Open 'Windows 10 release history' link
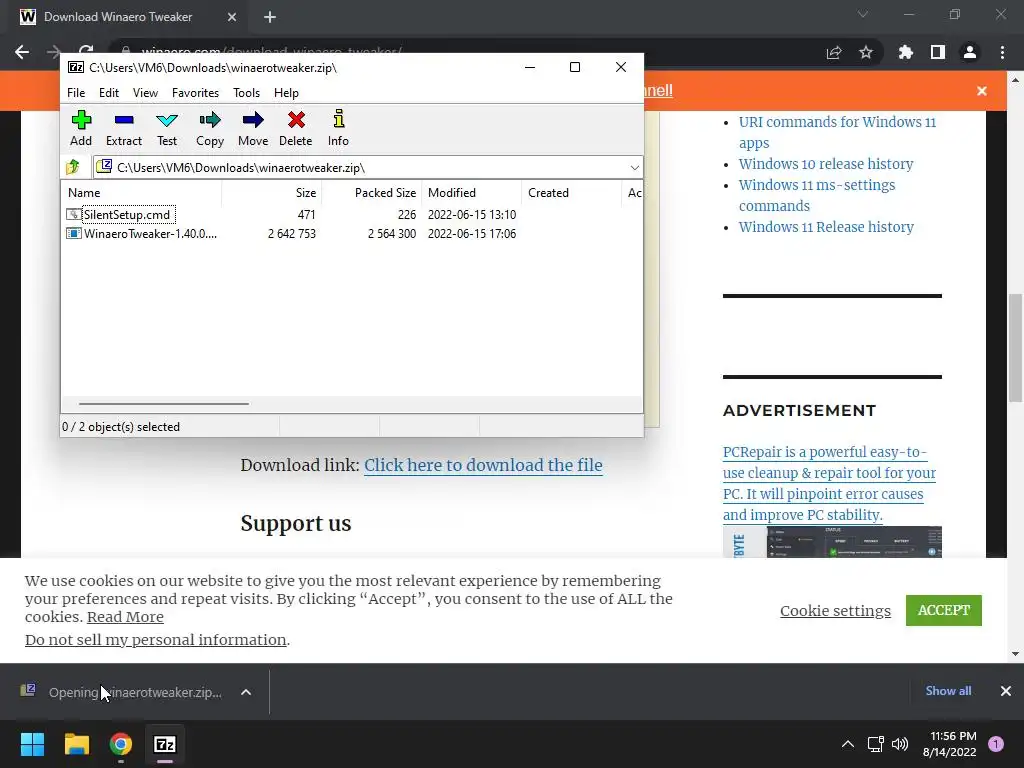The width and height of the screenshot is (1024, 768). click(825, 164)
